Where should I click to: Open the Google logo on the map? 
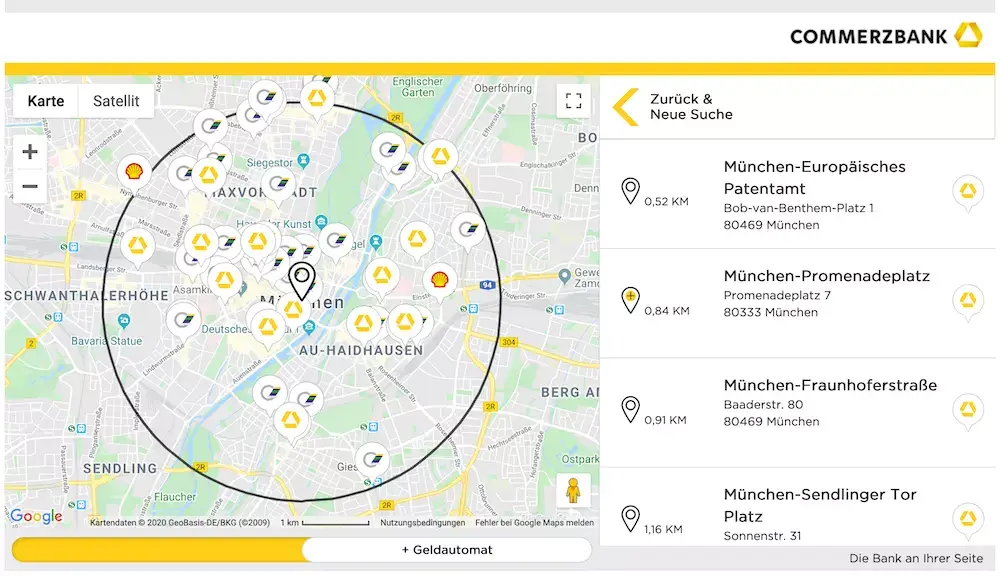click(36, 516)
